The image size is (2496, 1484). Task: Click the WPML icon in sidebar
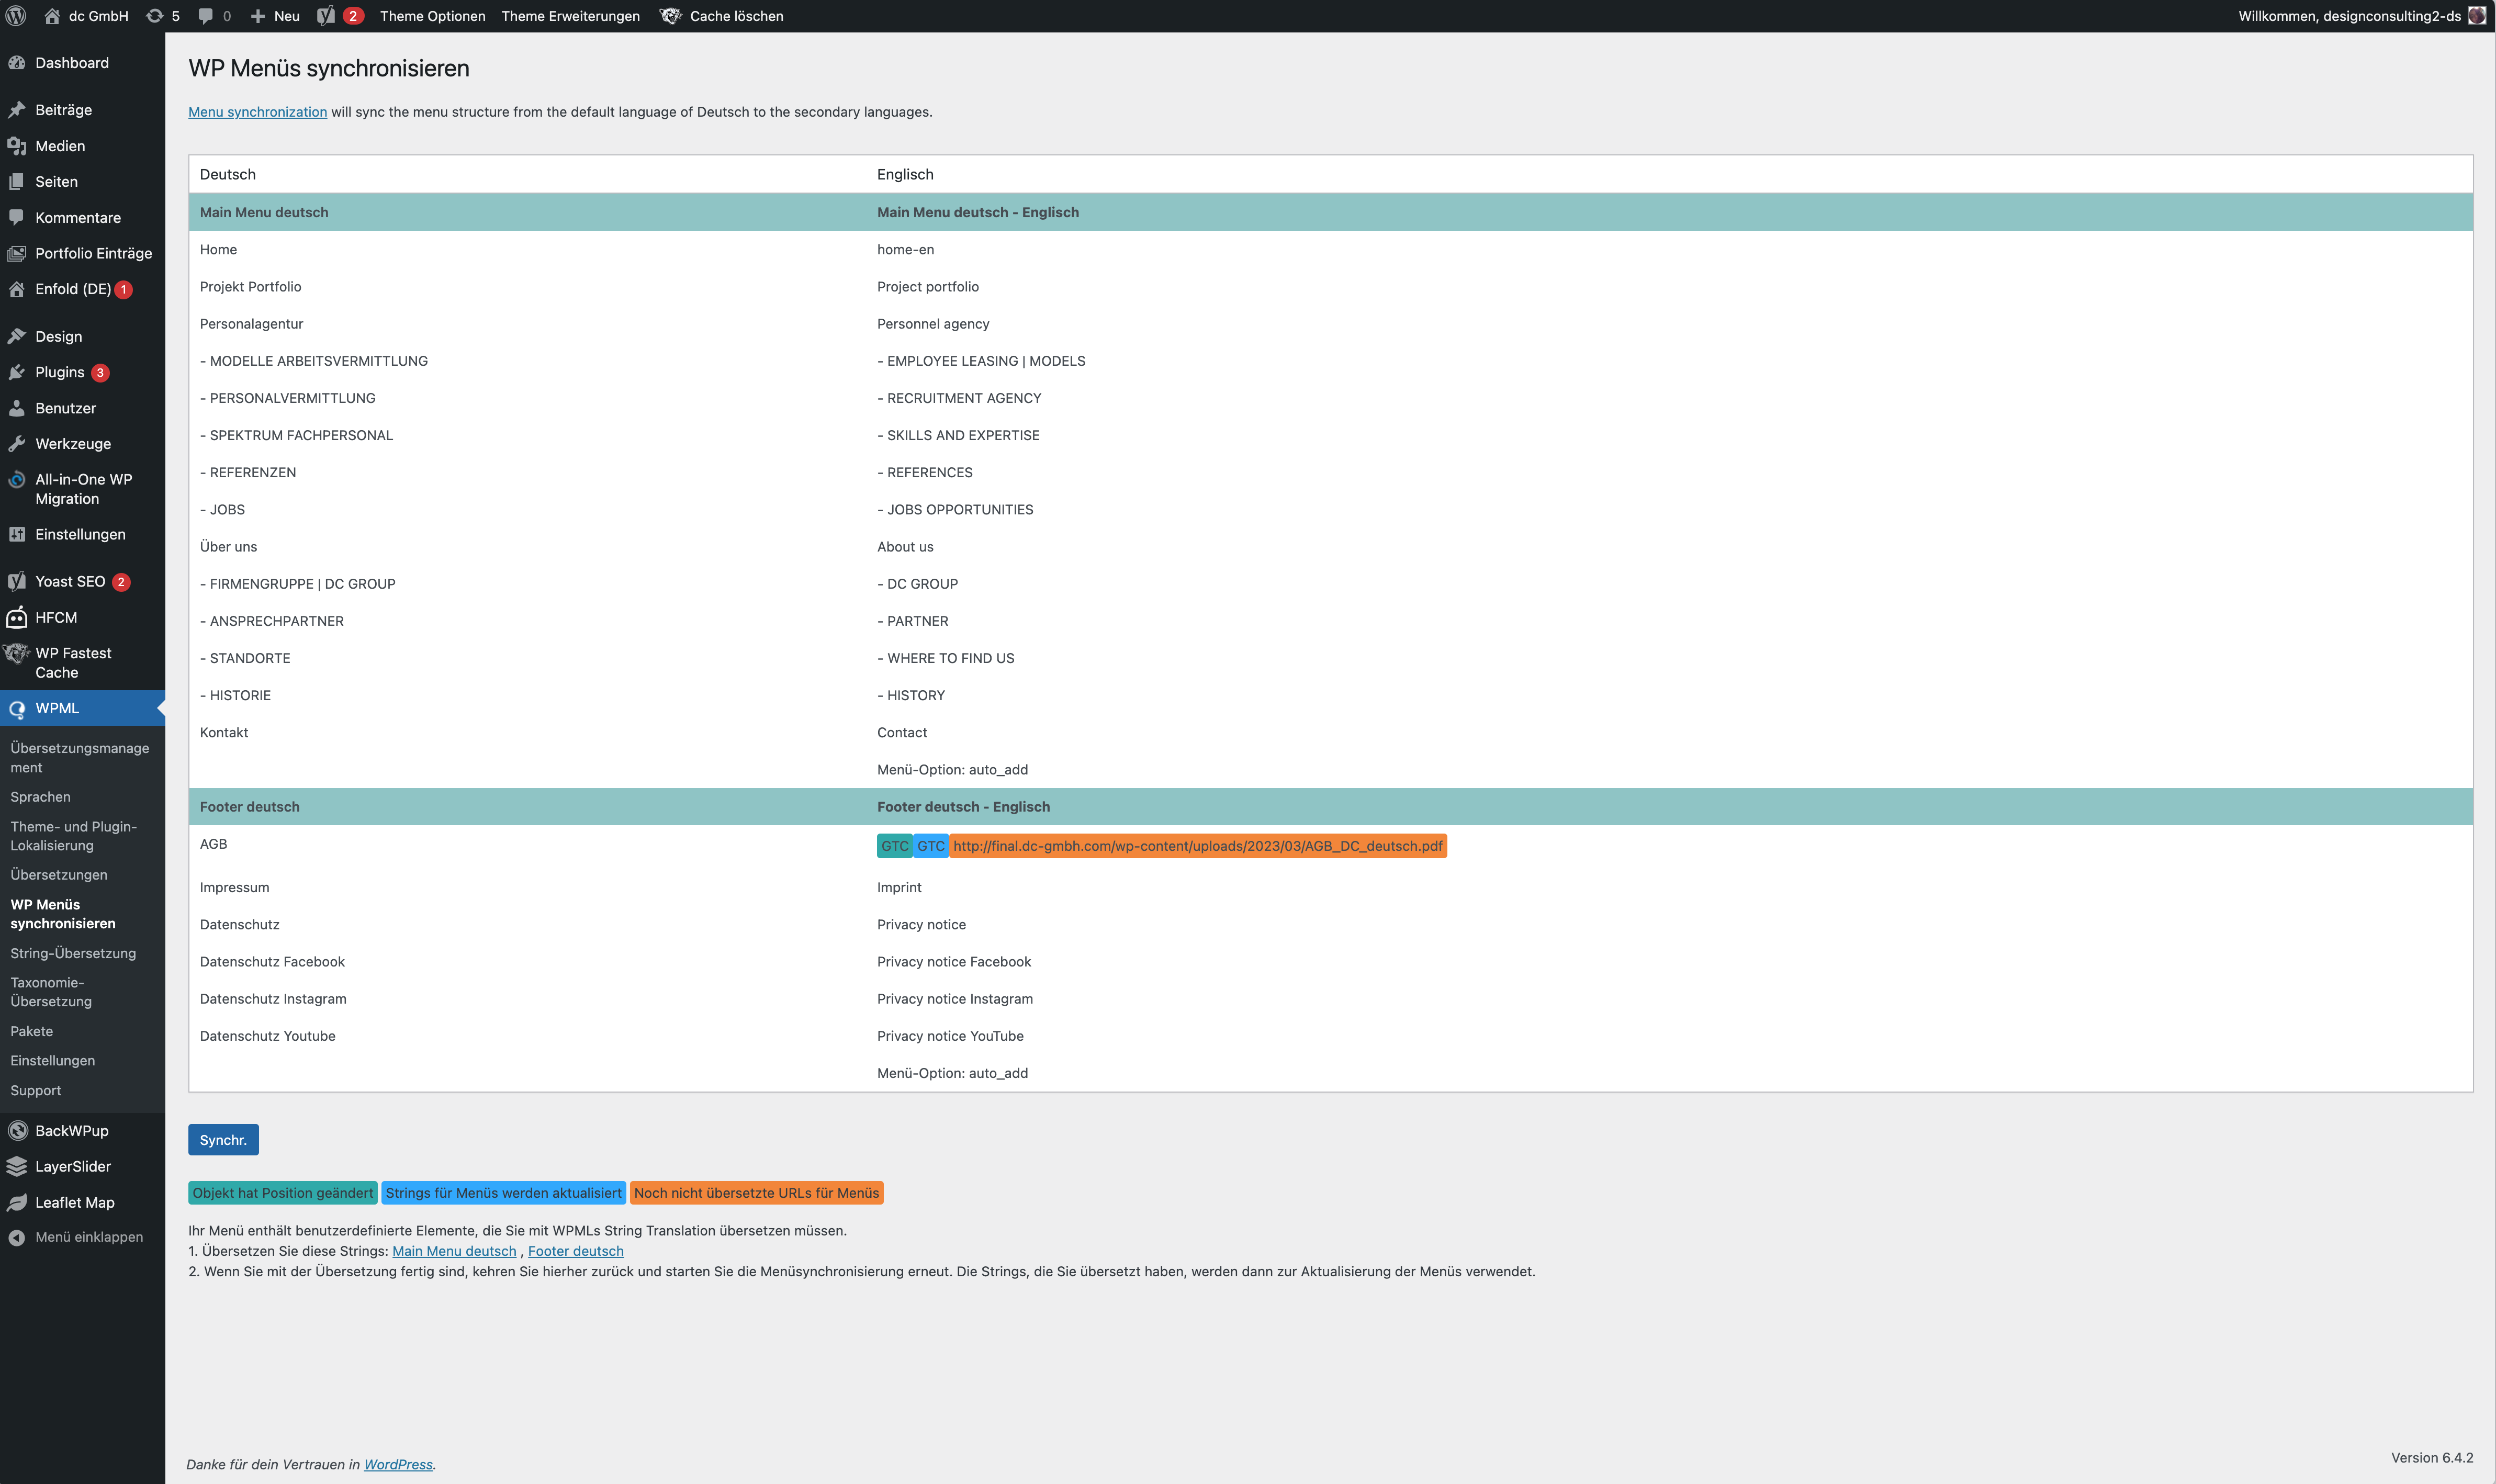coord(17,709)
